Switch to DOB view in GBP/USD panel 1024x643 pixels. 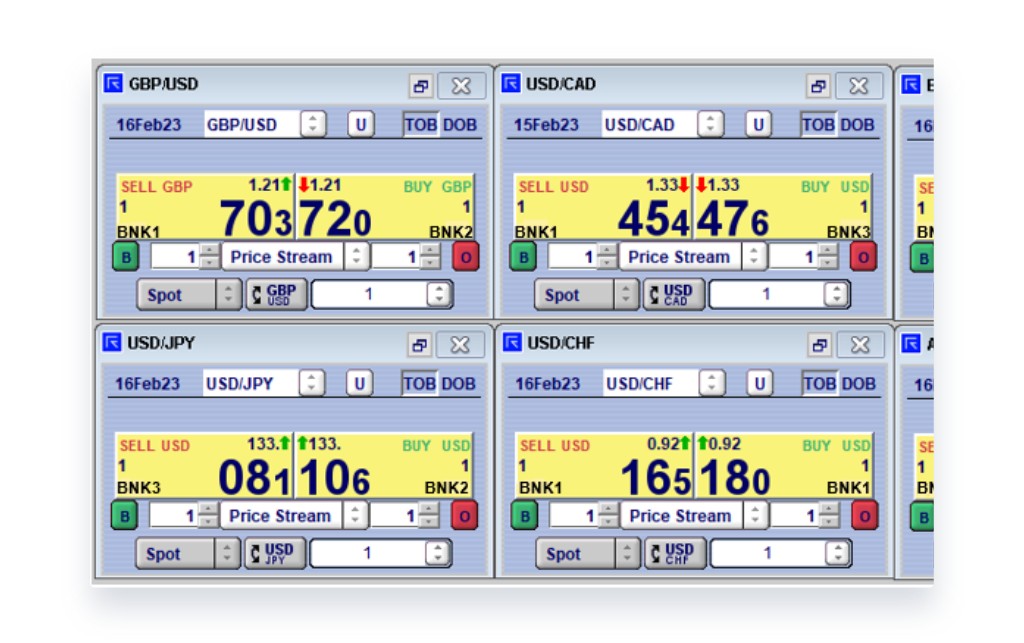tap(459, 125)
